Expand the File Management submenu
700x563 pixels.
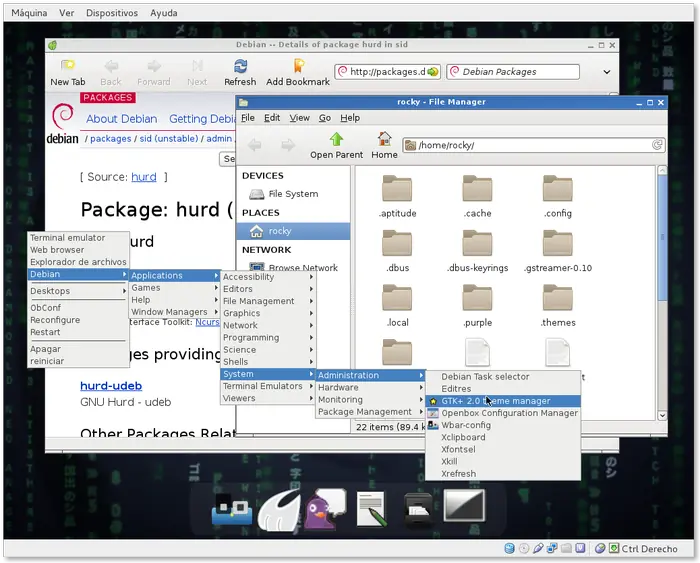(268, 301)
